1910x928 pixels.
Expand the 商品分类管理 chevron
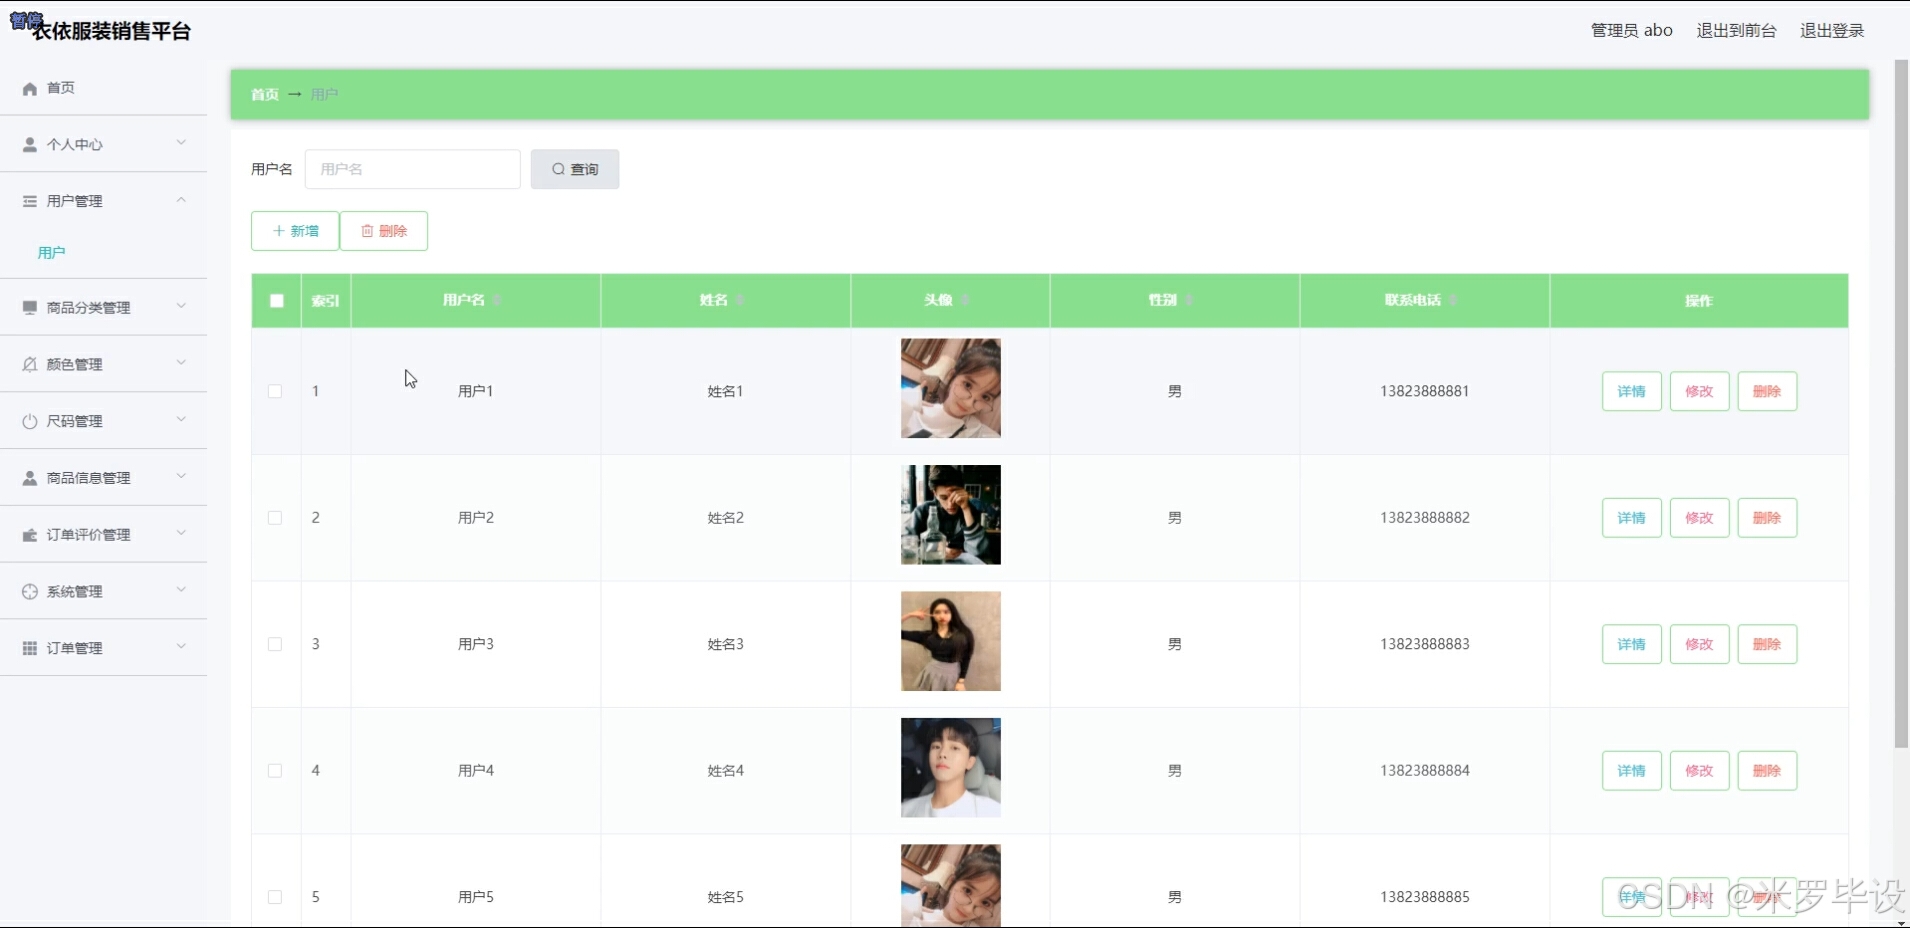[181, 306]
